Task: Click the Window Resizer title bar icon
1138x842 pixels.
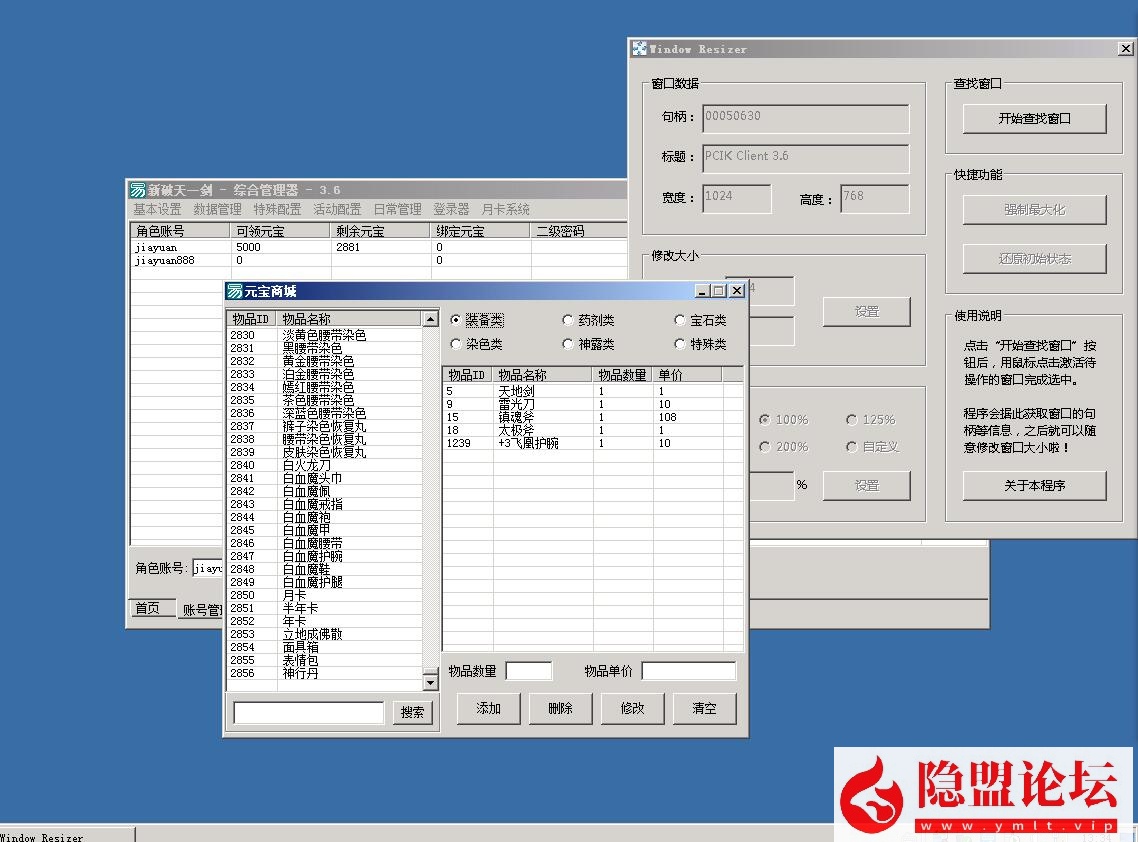Action: [640, 49]
